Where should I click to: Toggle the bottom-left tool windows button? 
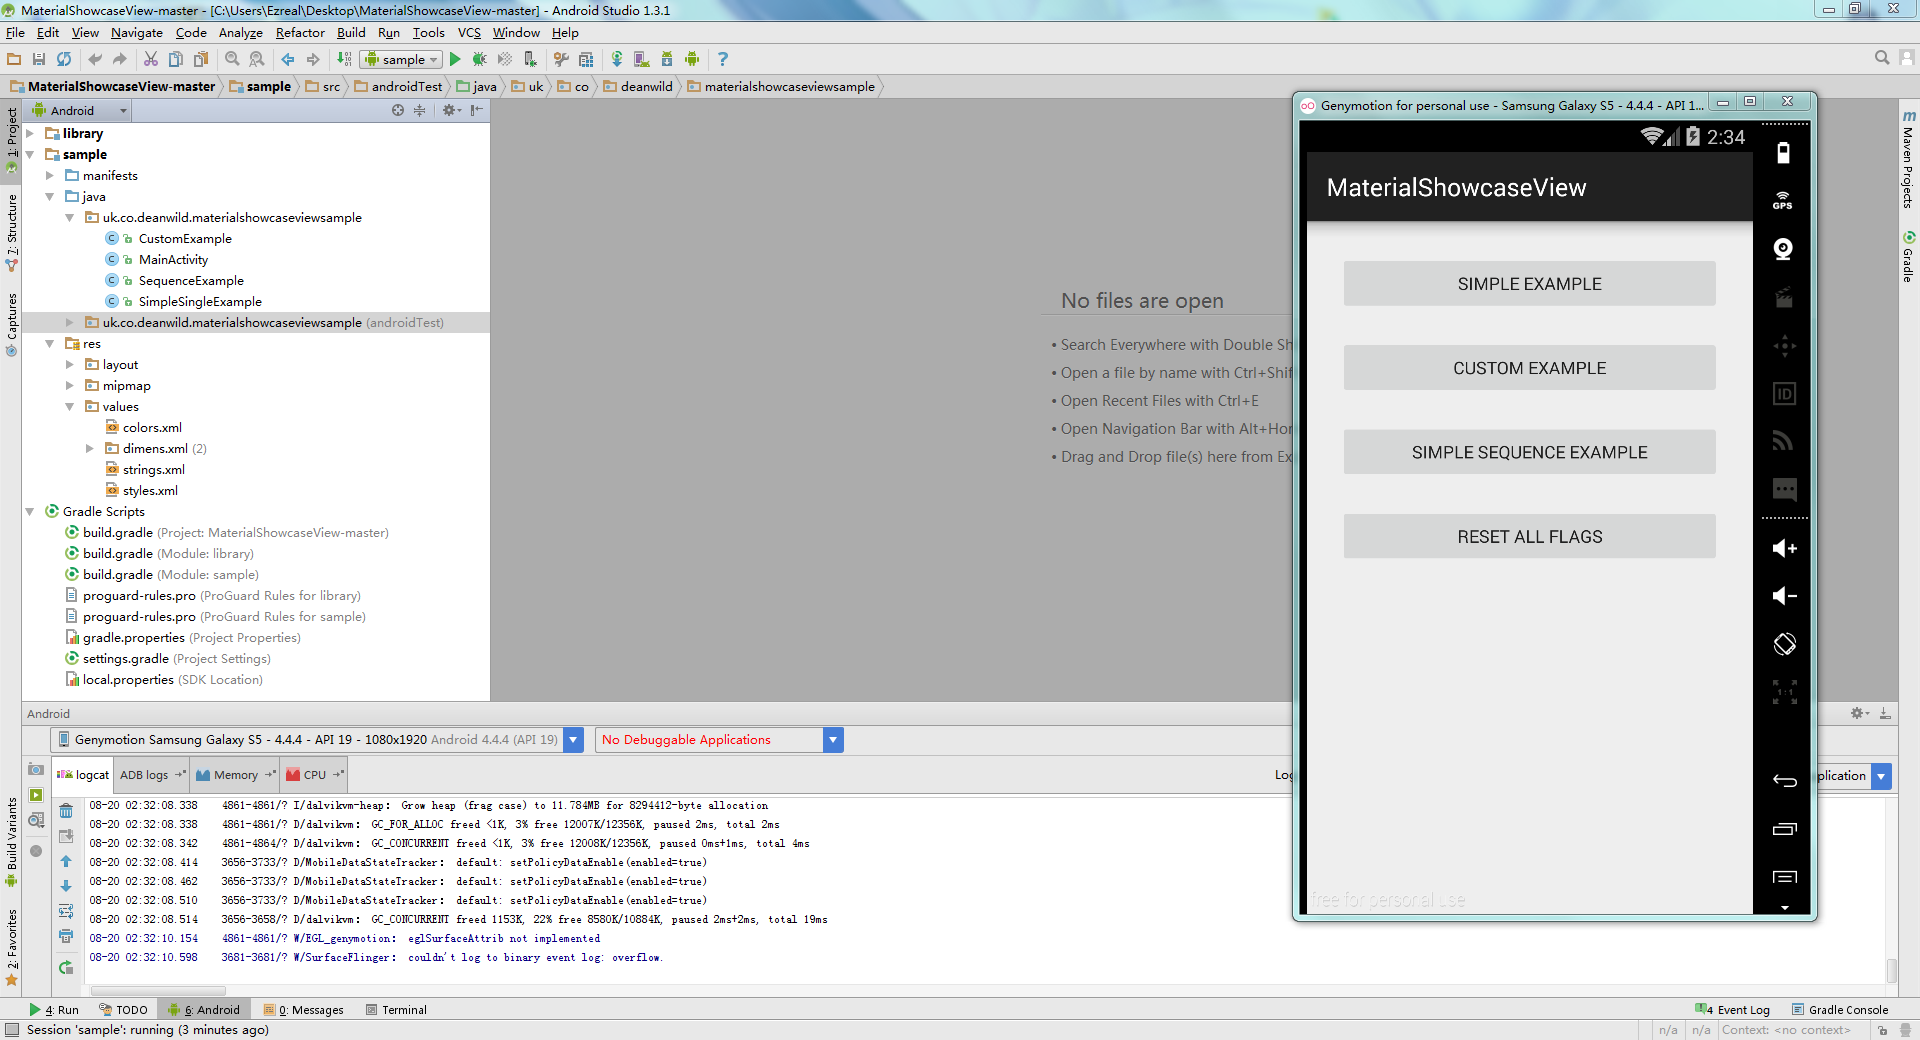click(11, 1030)
